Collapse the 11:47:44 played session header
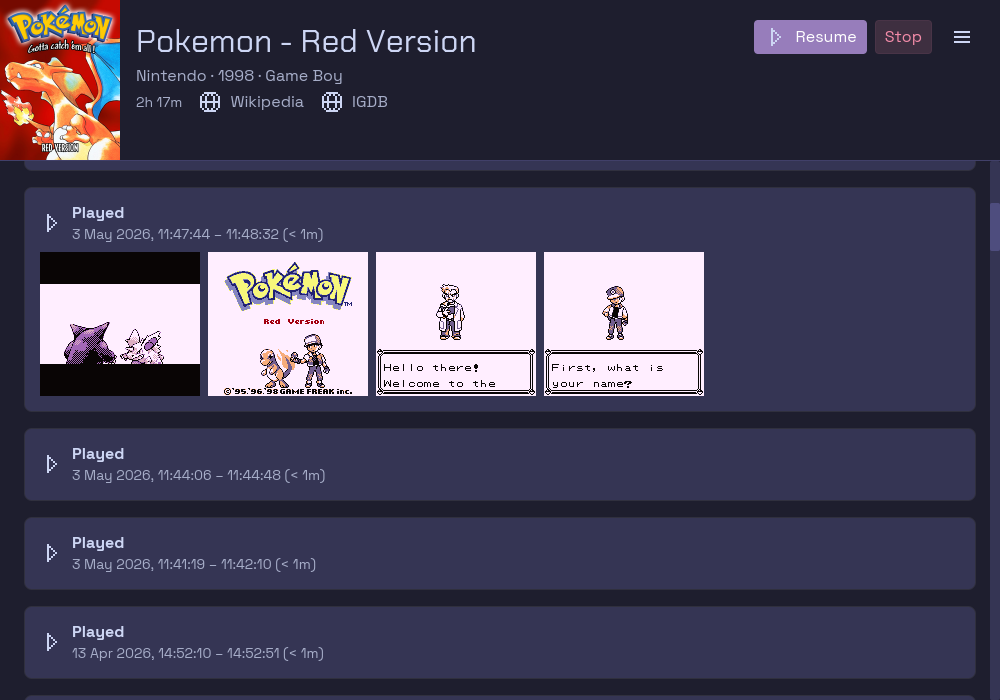This screenshot has height=700, width=1000. point(500,223)
